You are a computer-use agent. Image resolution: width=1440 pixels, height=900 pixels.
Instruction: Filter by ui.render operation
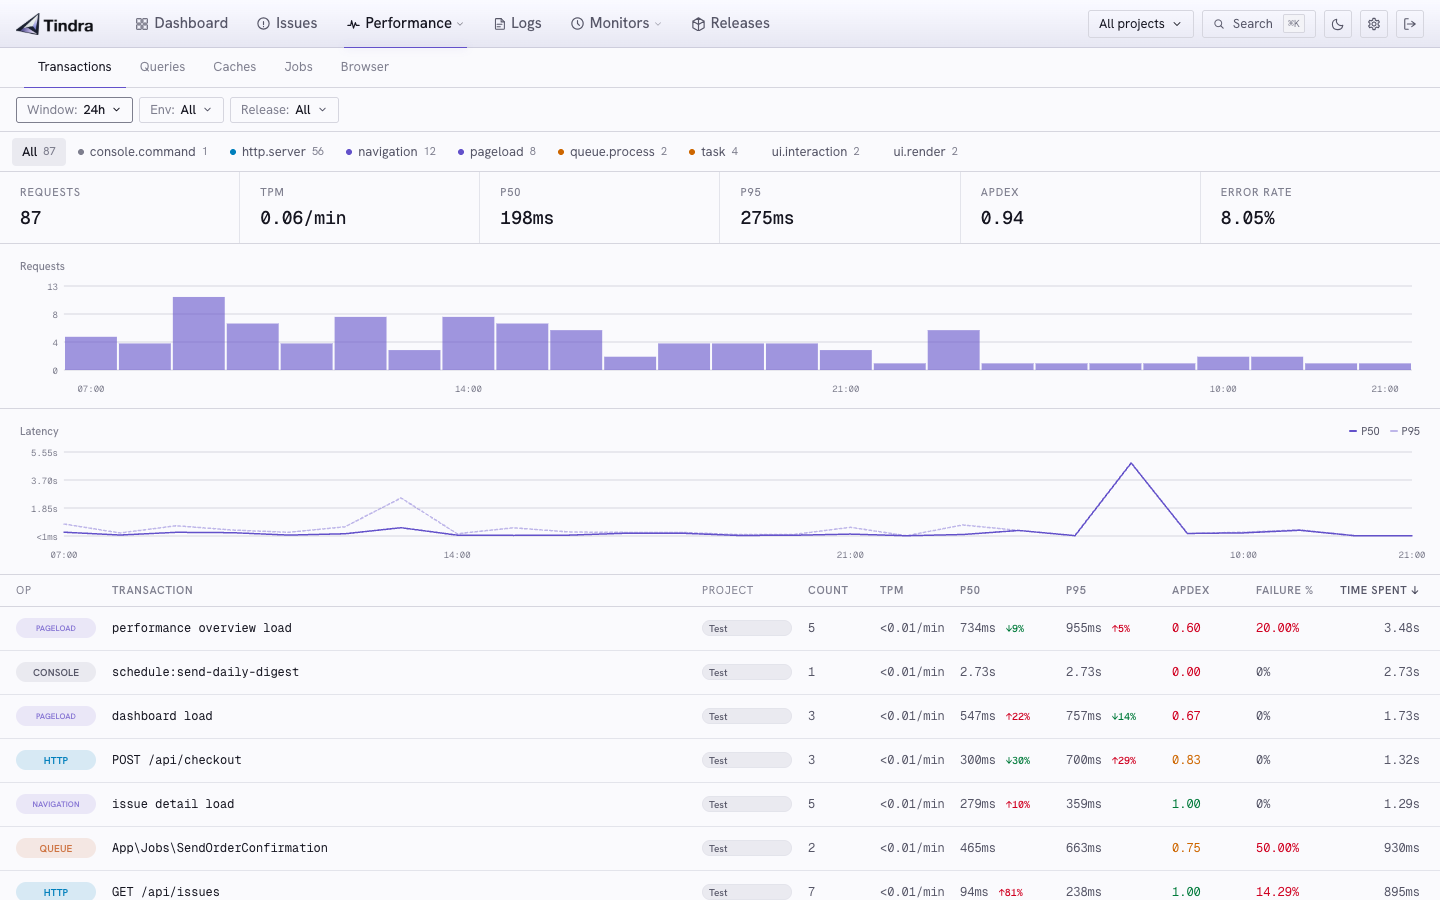point(925,152)
